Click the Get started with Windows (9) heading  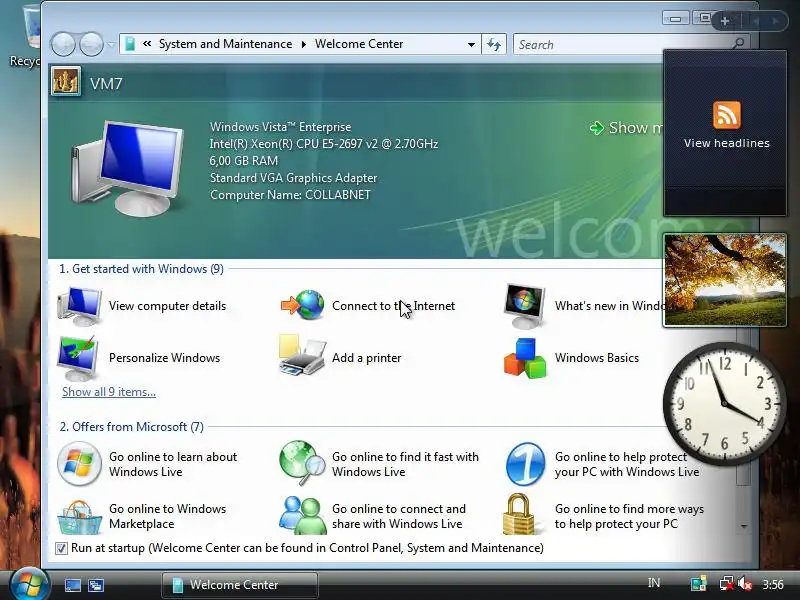coord(141,269)
